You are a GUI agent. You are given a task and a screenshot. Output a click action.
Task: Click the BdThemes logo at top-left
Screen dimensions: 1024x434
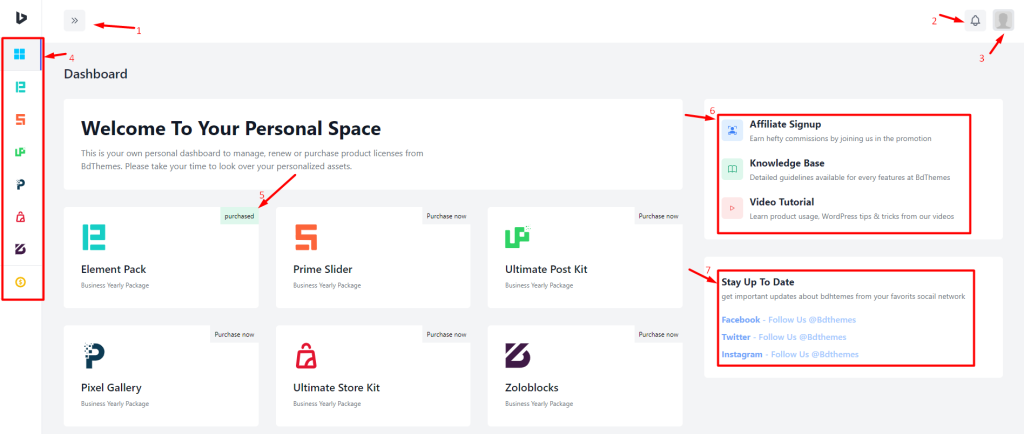click(x=20, y=18)
